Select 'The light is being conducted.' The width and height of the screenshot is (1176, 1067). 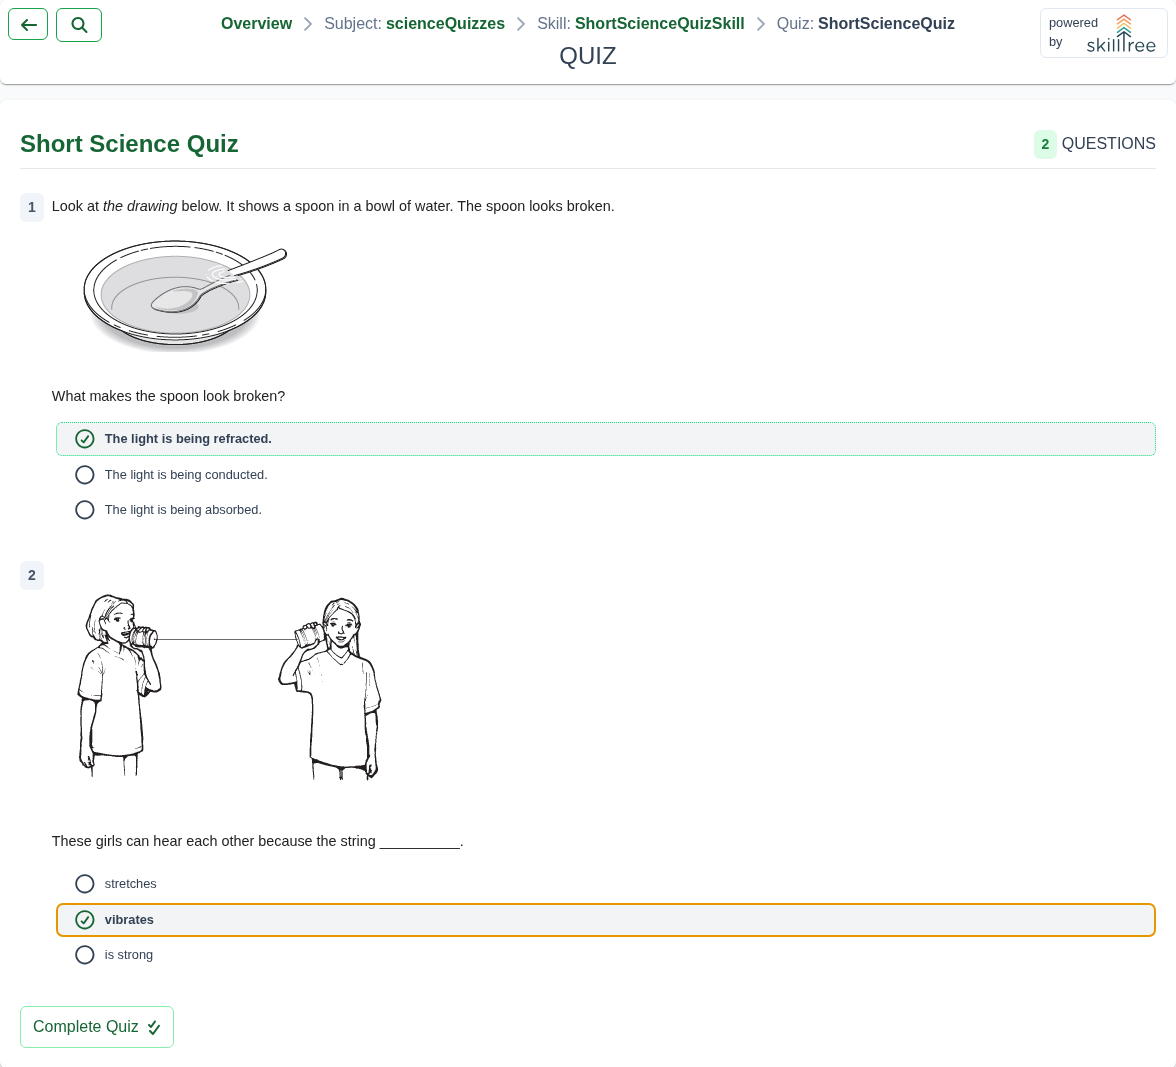click(x=606, y=475)
